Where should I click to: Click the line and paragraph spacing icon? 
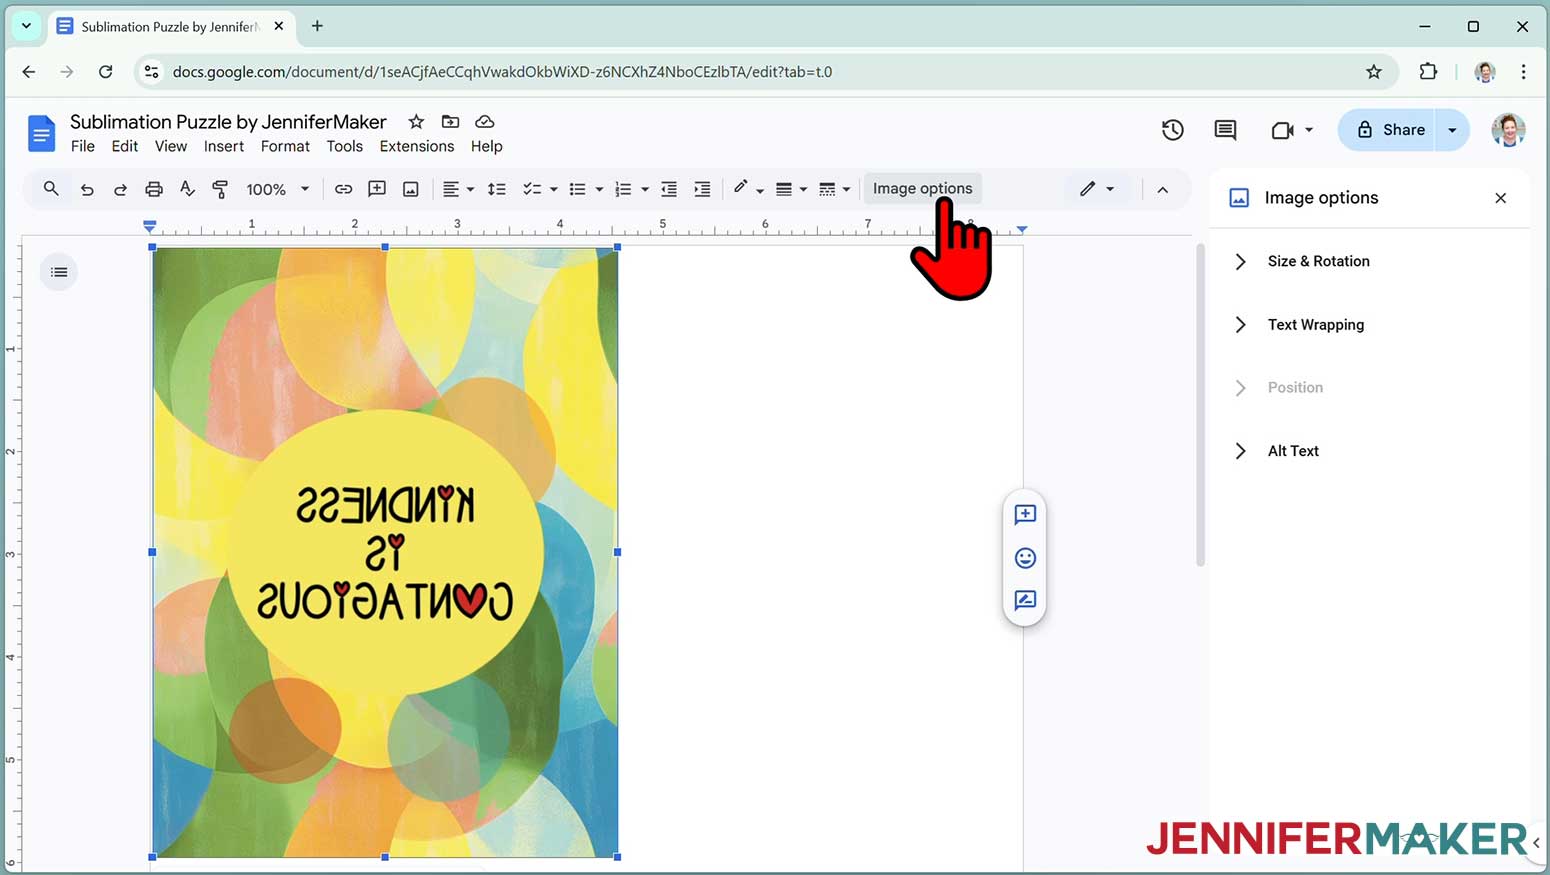497,189
